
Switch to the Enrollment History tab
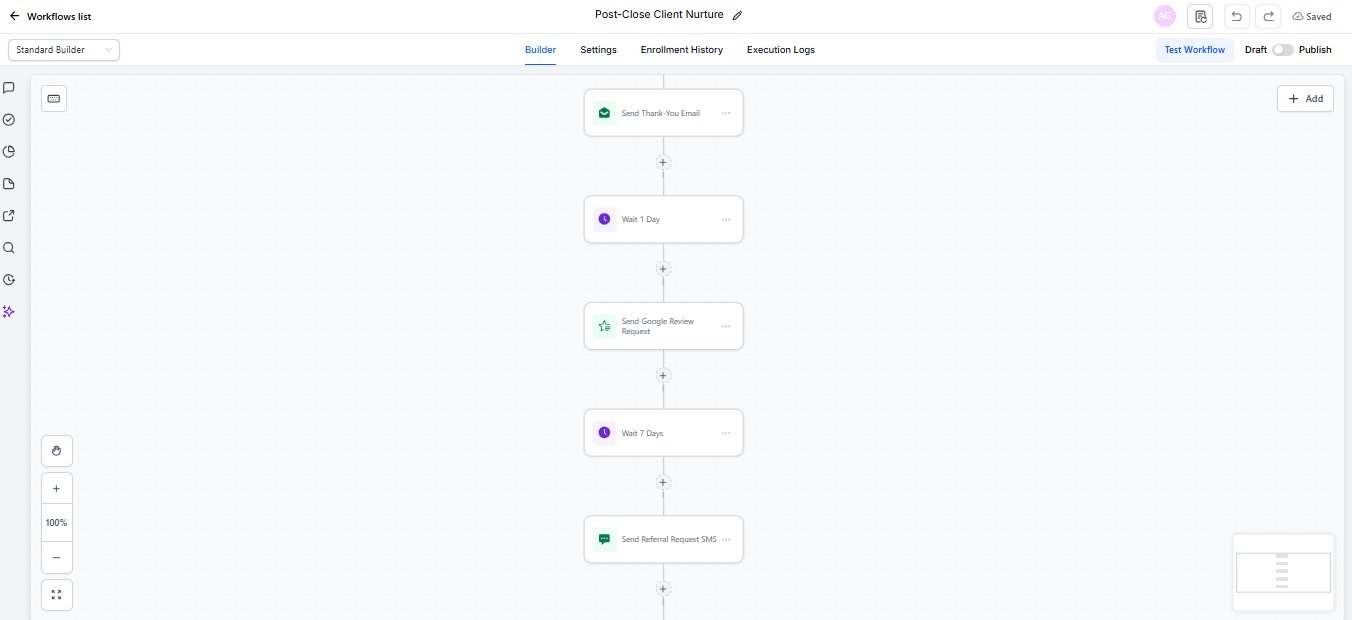(x=682, y=49)
